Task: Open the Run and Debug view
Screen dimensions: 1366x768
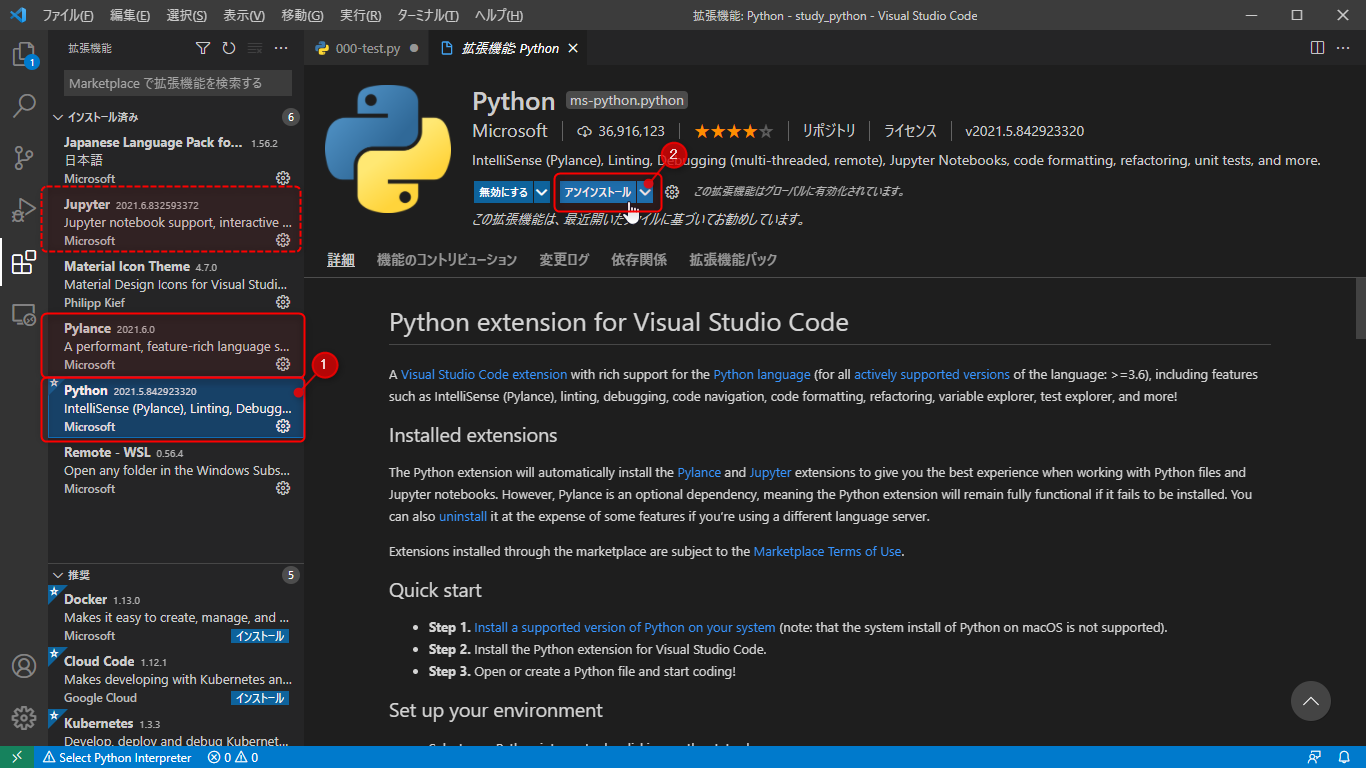Action: pos(24,210)
